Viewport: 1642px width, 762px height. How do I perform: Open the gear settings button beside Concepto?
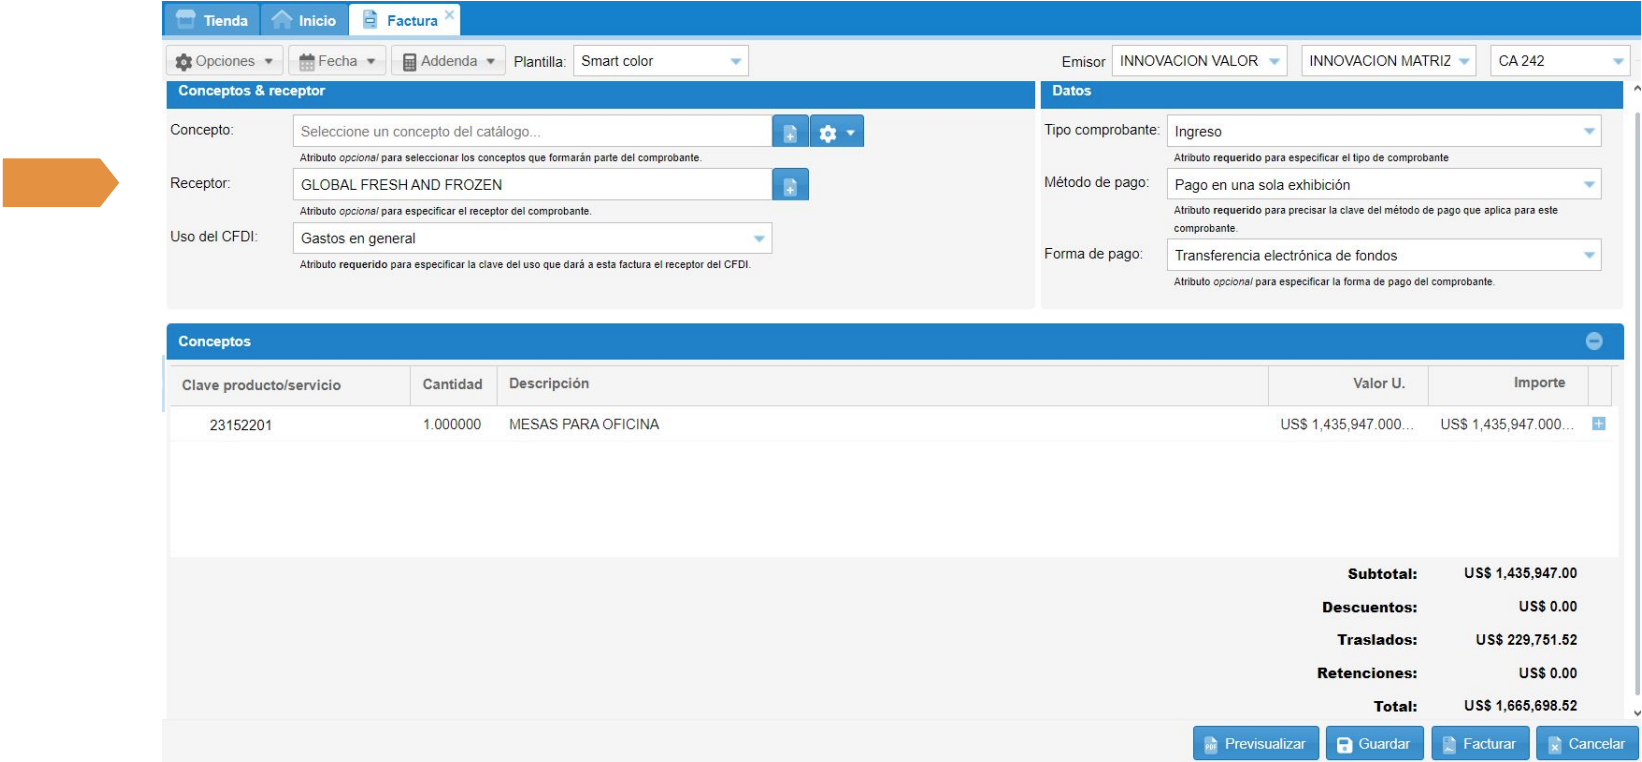[836, 132]
